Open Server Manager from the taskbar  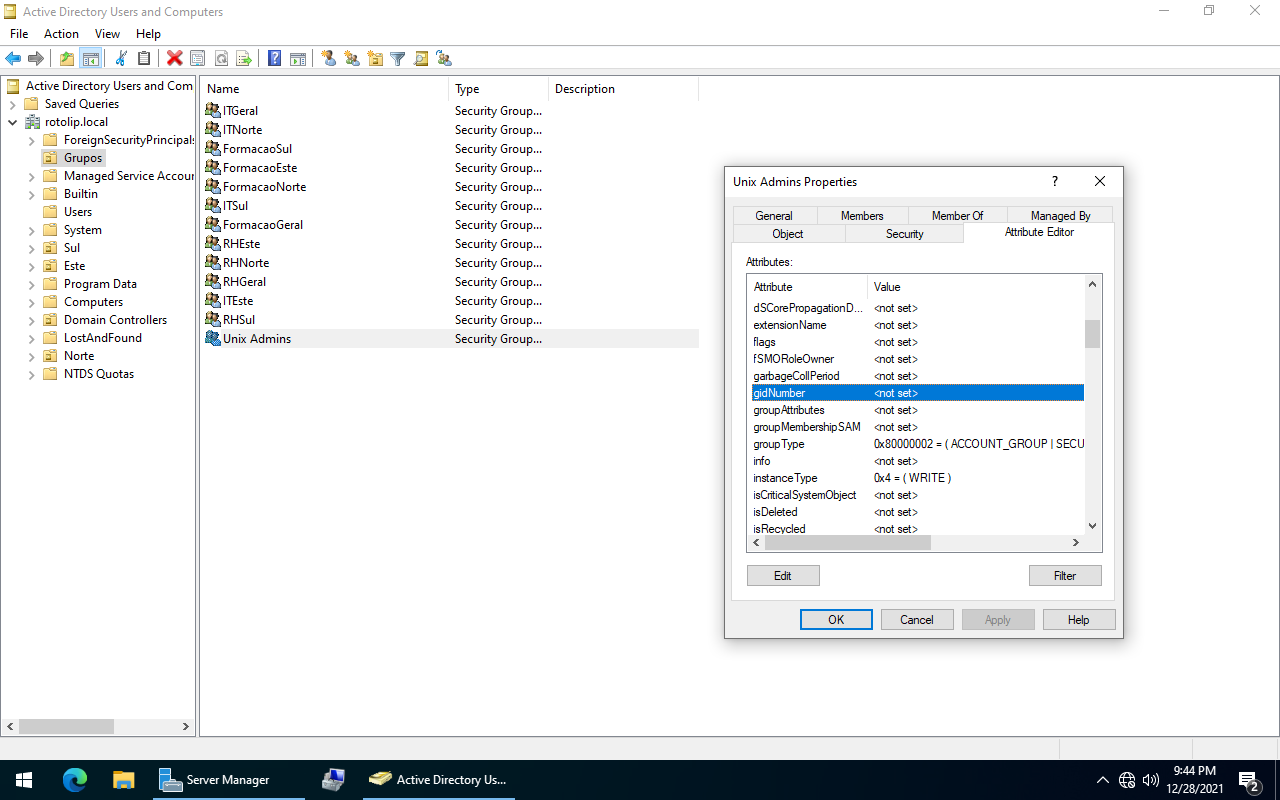229,779
